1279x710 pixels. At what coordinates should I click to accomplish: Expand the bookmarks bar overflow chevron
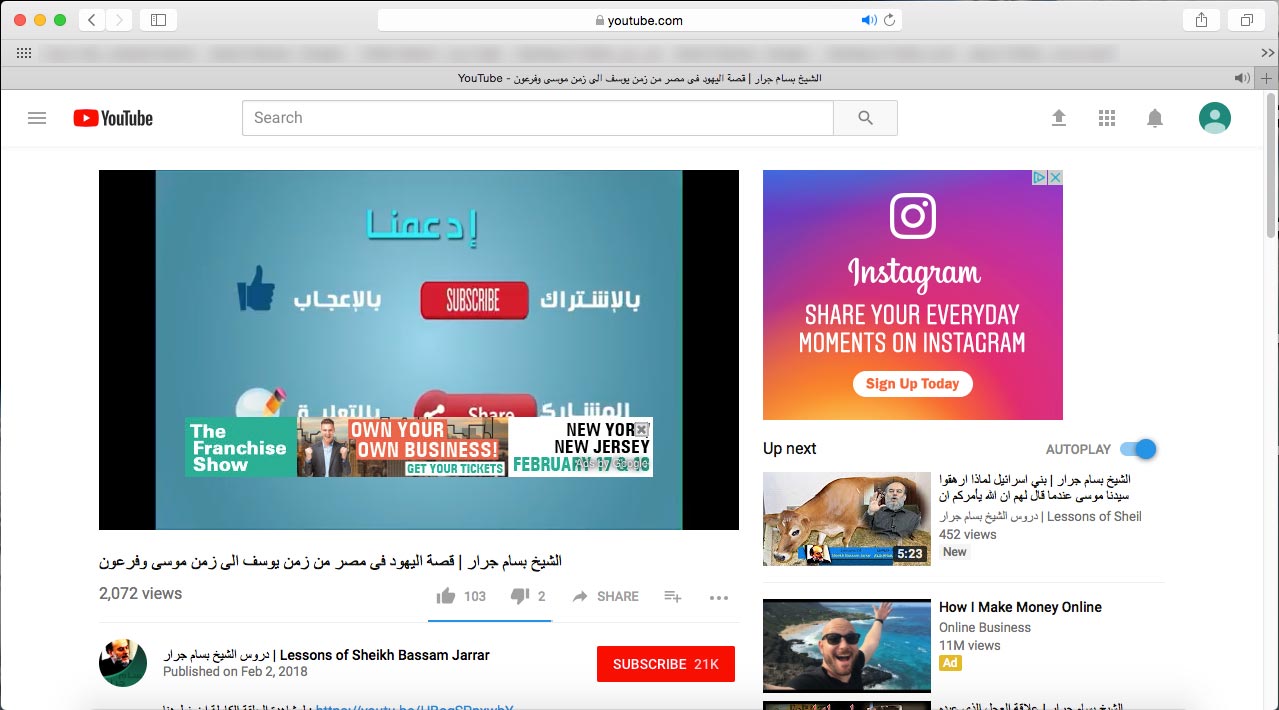[1267, 52]
